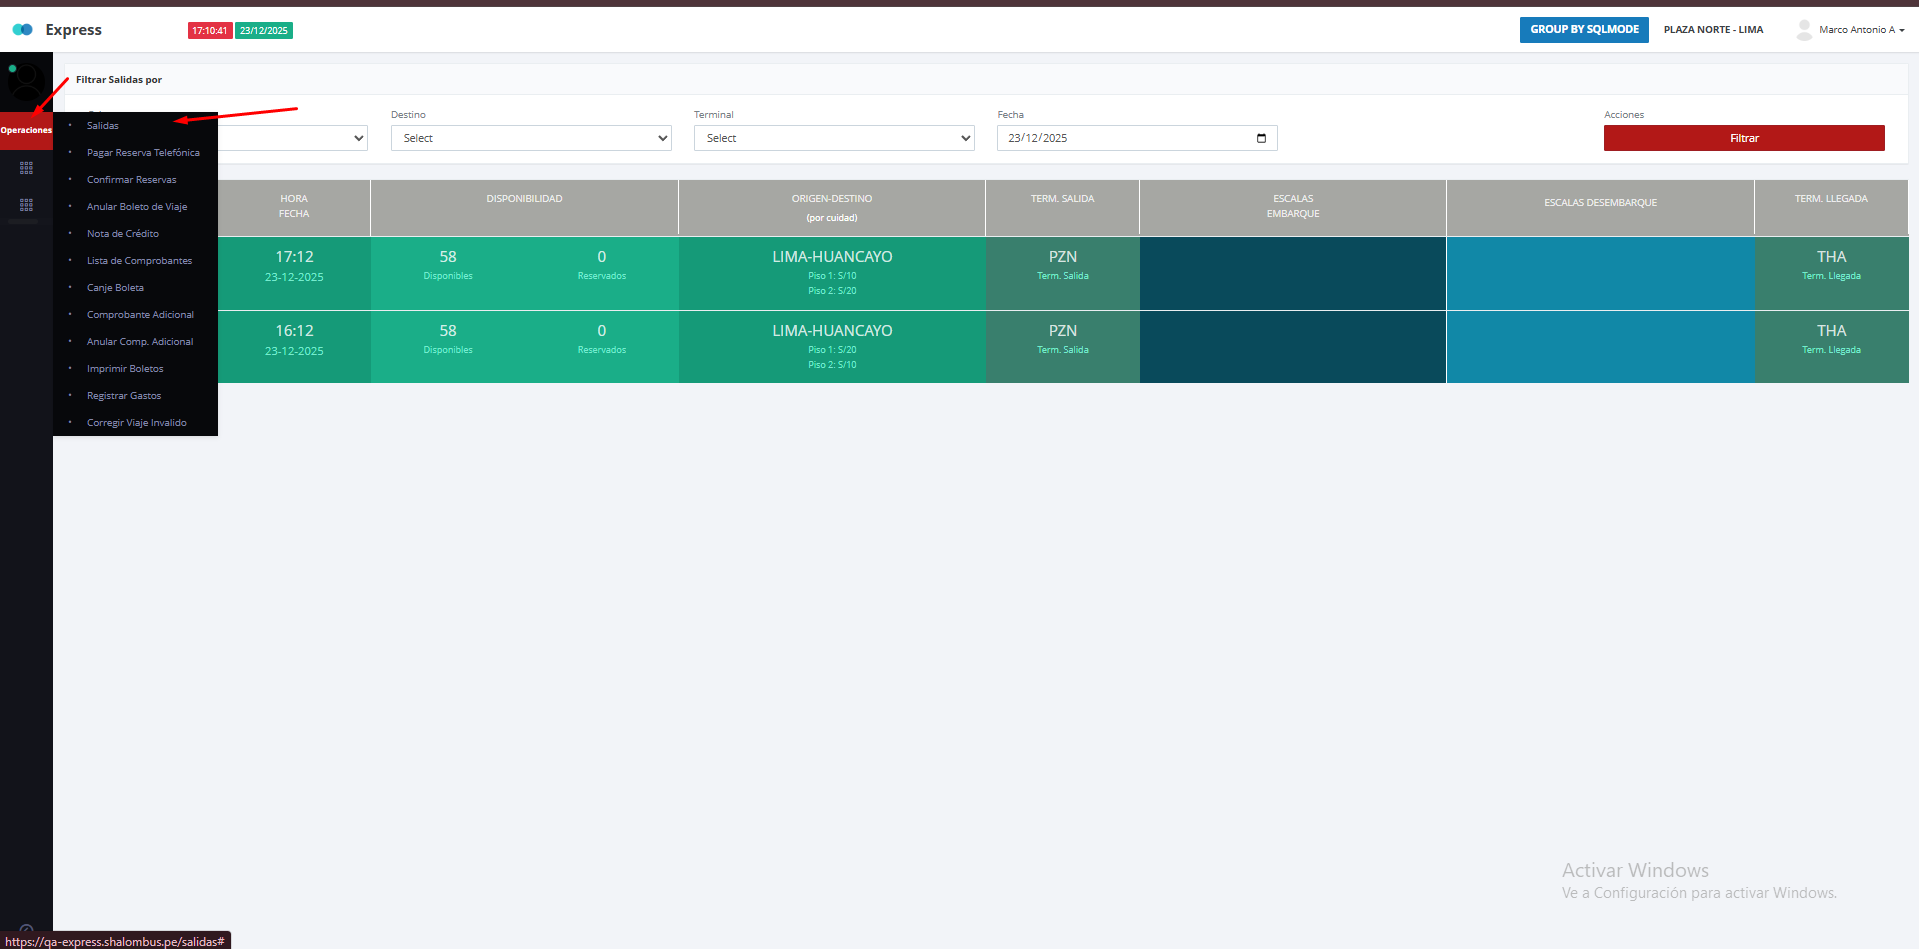1919x949 pixels.
Task: Click the sidebar user avatar
Action: pyautogui.click(x=25, y=81)
